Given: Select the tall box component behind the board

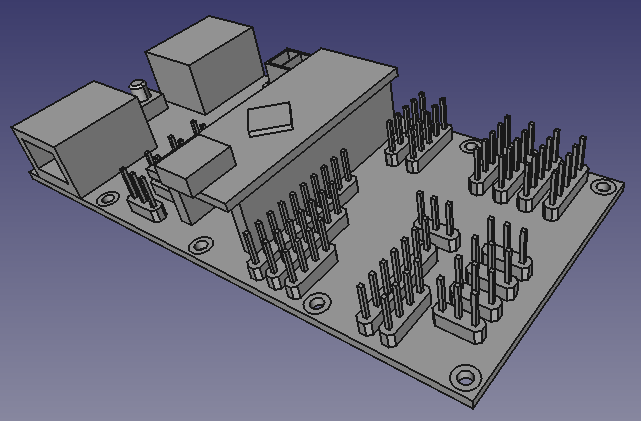Looking at the screenshot, I should coord(206,65).
